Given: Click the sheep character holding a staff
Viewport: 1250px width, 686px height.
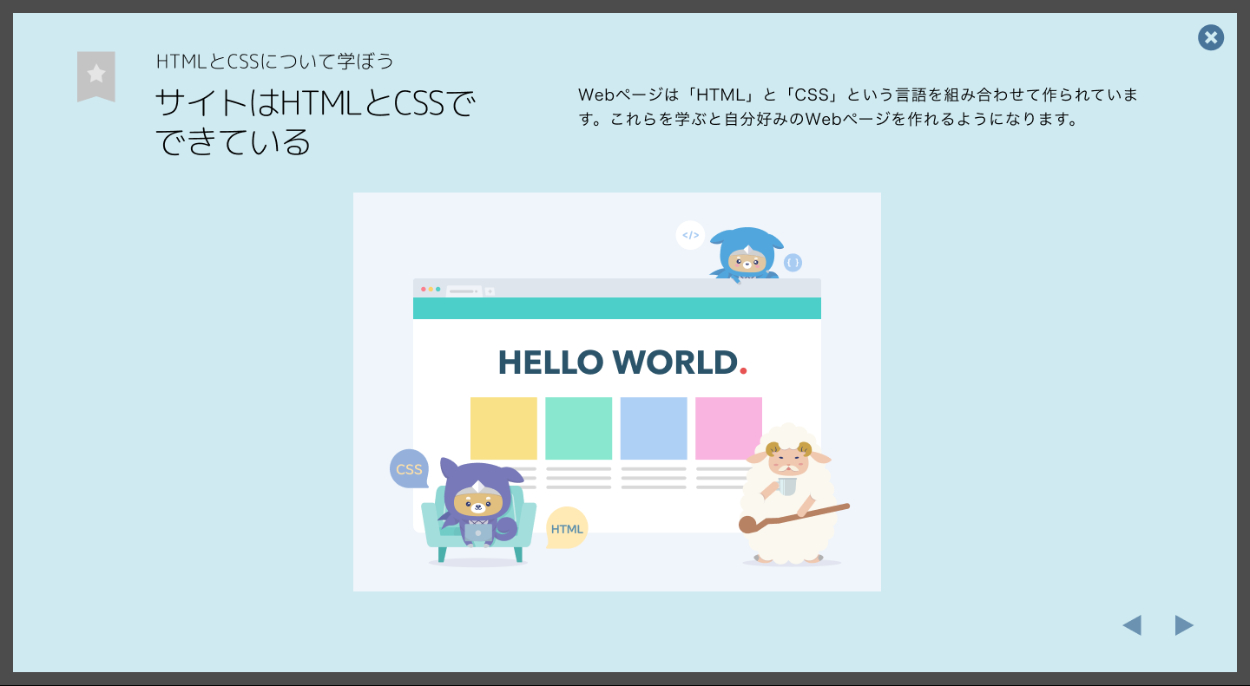Looking at the screenshot, I should pyautogui.click(x=788, y=495).
